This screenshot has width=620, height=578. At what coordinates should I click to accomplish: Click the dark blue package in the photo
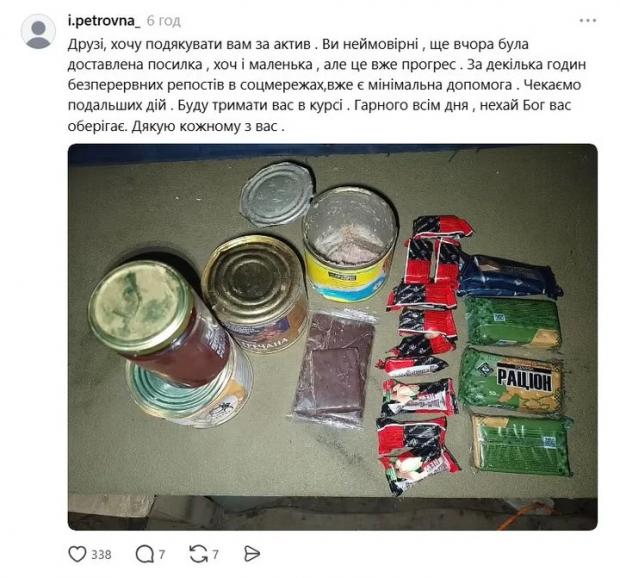click(510, 277)
